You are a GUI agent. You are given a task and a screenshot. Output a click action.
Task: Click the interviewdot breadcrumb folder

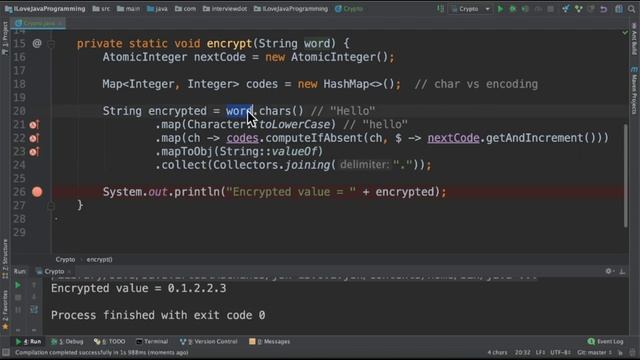(x=225, y=9)
